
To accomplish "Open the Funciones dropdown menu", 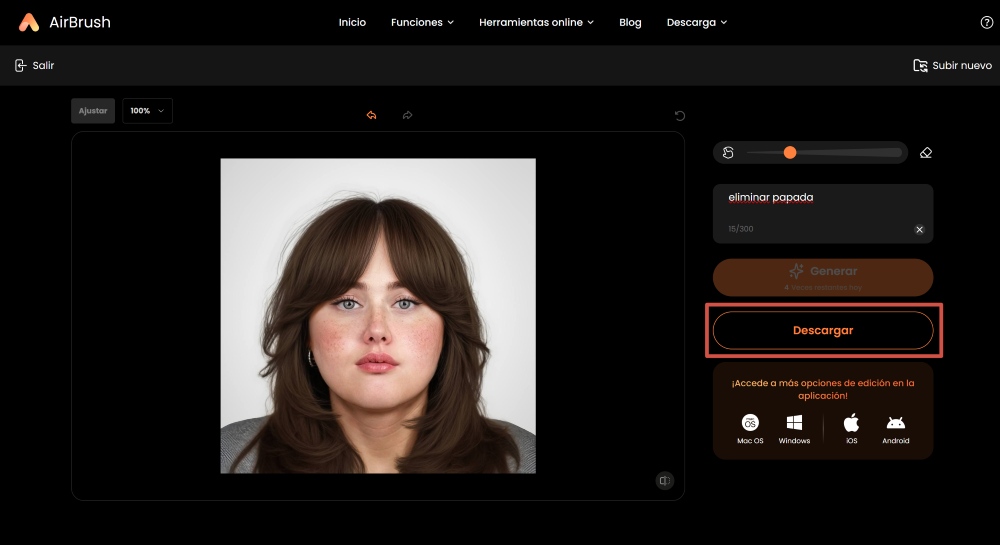I will point(422,22).
